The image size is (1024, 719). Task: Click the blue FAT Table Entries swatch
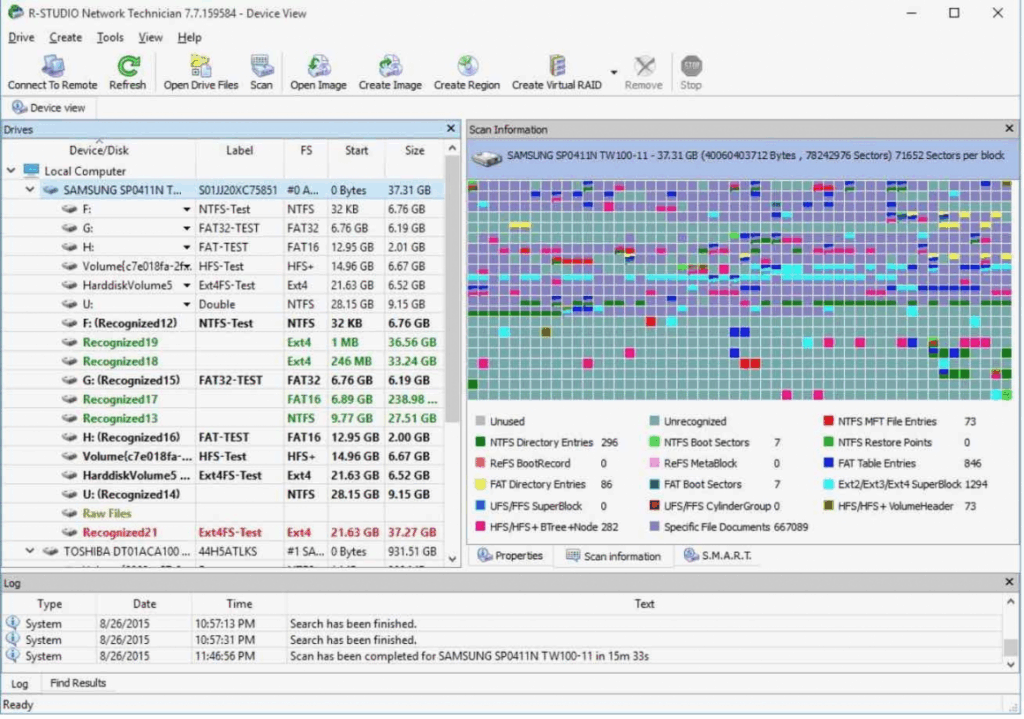coord(829,464)
